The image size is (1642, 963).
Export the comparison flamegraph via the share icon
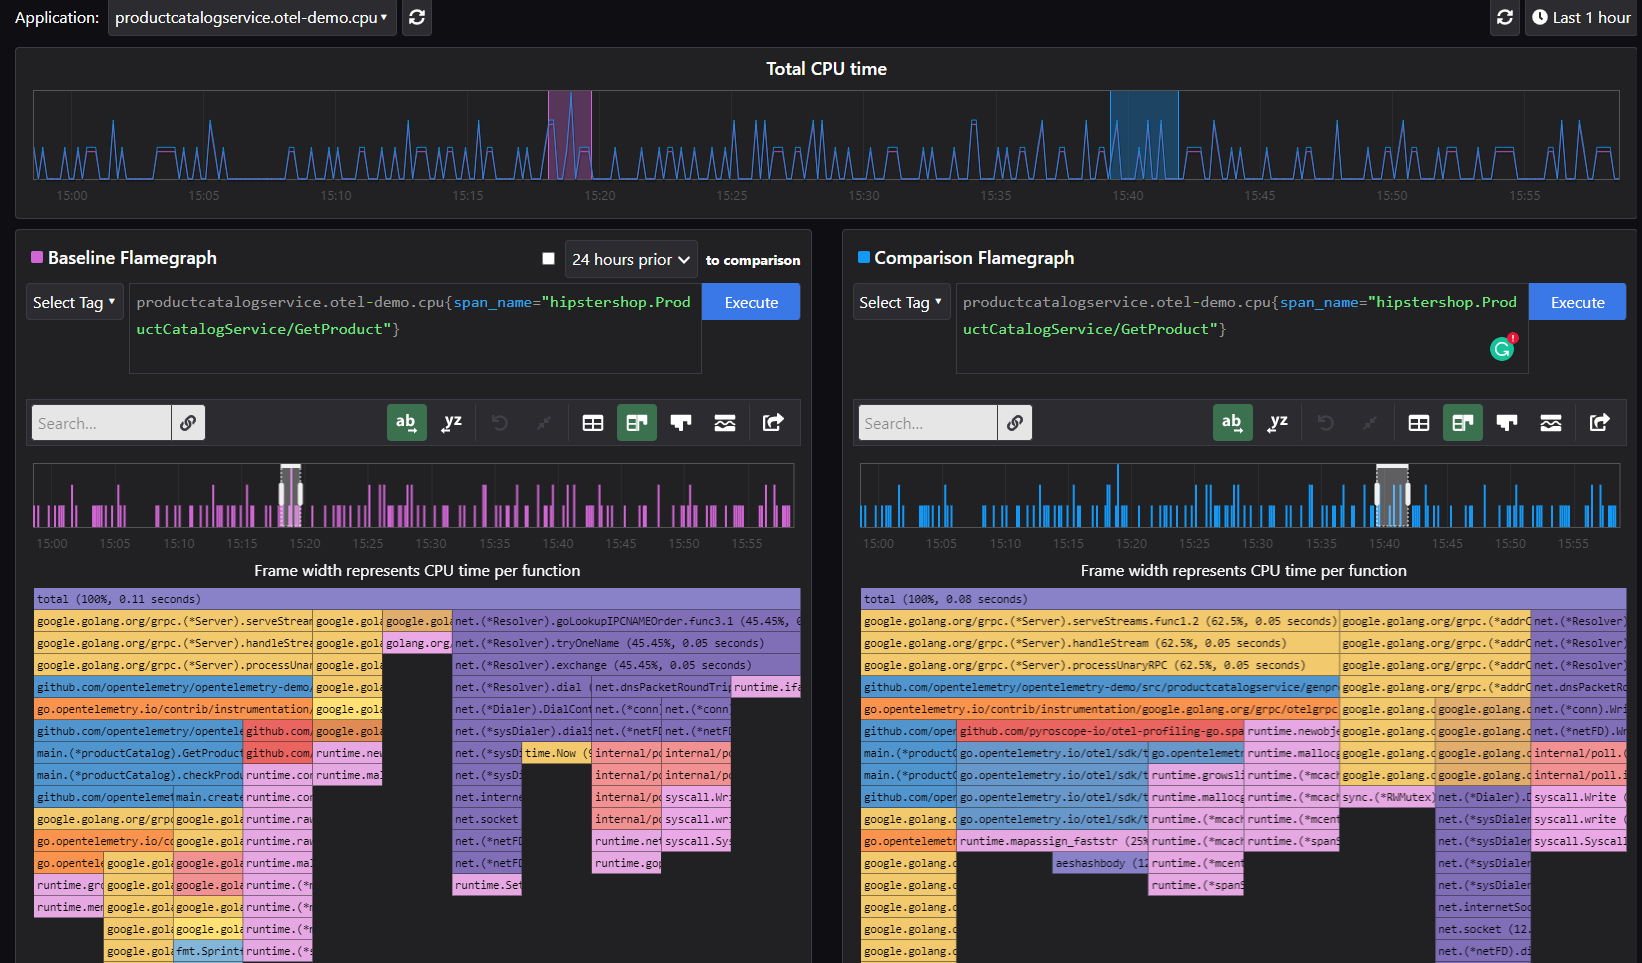[1599, 422]
